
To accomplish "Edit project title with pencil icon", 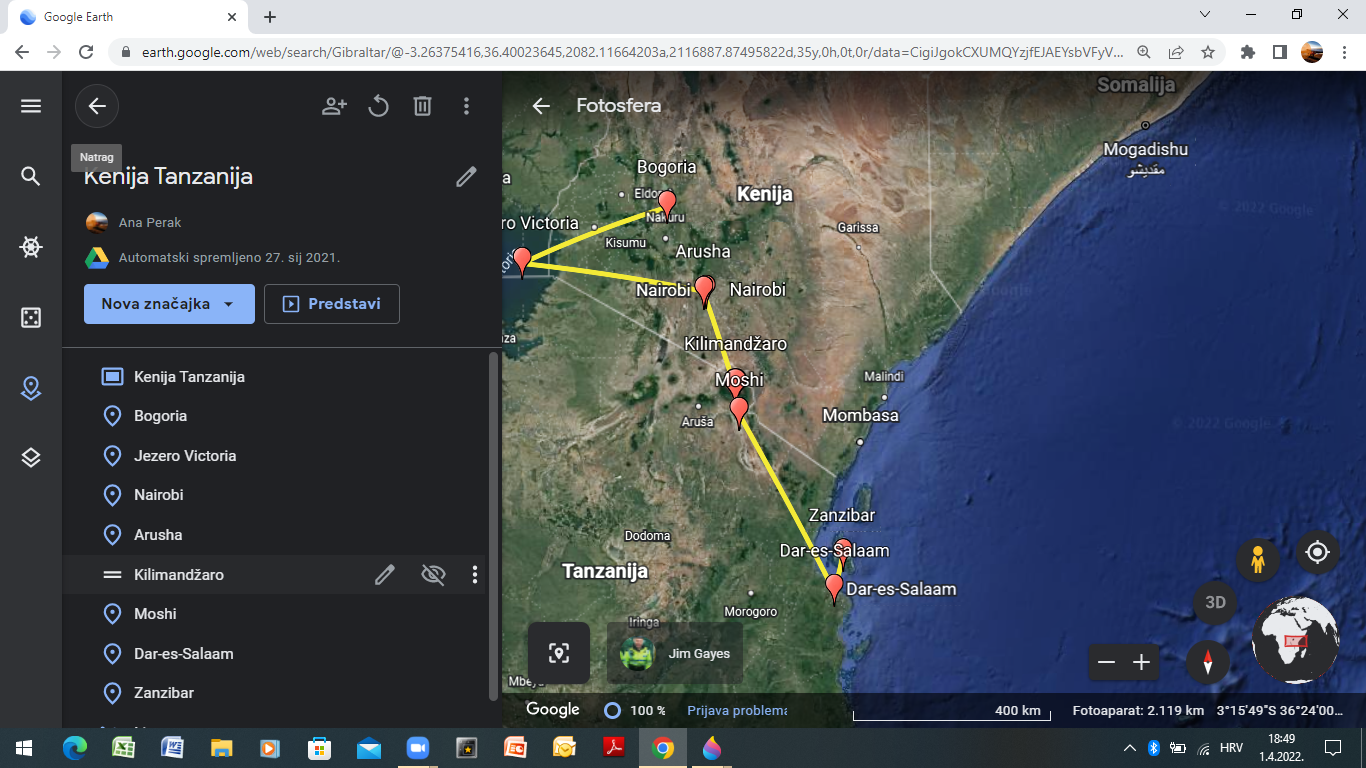I will pyautogui.click(x=466, y=177).
